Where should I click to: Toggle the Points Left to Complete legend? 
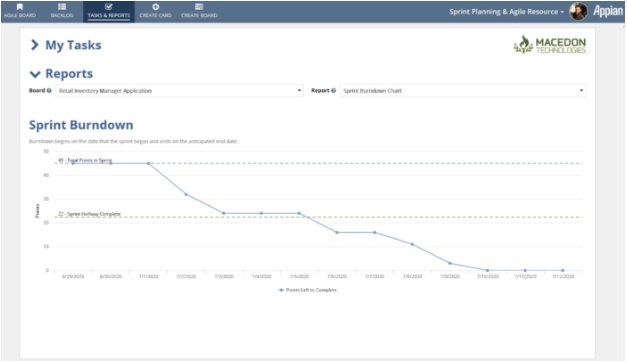pos(308,290)
